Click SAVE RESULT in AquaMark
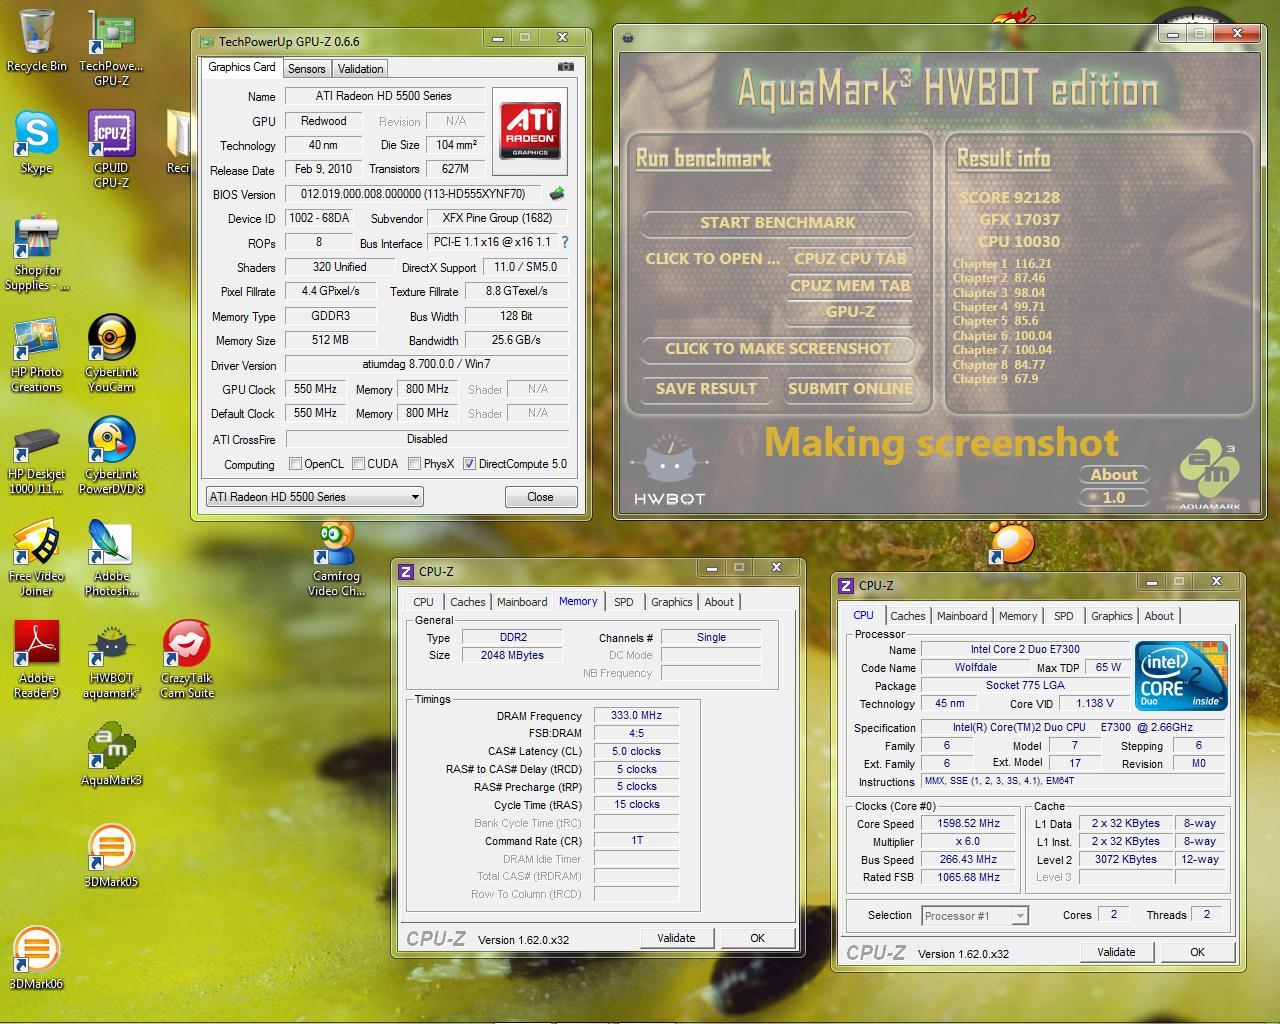The image size is (1280, 1024). pos(706,389)
